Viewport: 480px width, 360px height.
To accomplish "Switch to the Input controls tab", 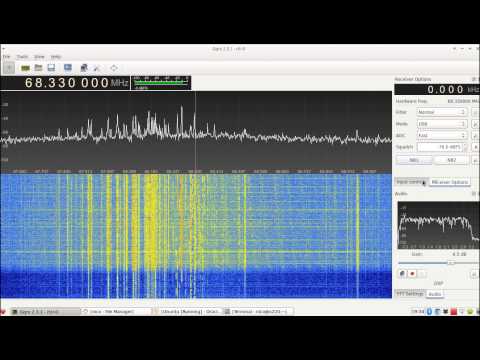I will click(x=411, y=182).
